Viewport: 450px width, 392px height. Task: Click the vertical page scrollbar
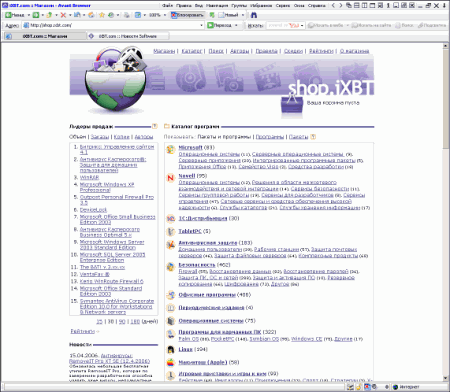point(446,212)
